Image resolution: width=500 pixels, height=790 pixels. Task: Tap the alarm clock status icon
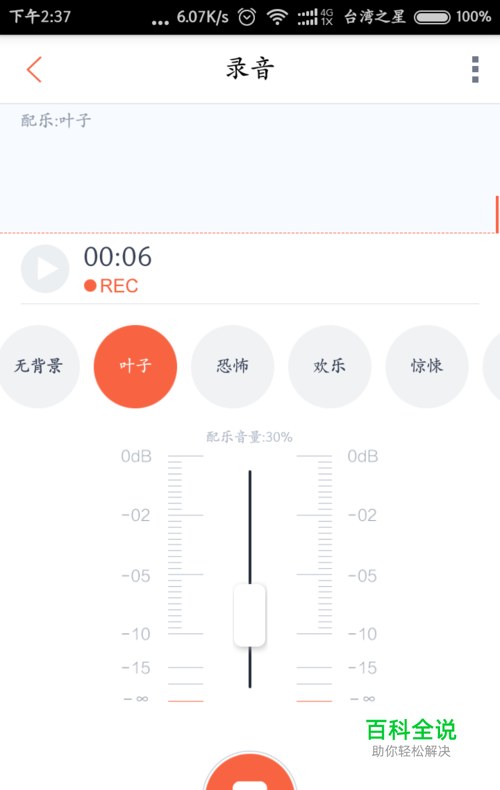pyautogui.click(x=247, y=17)
